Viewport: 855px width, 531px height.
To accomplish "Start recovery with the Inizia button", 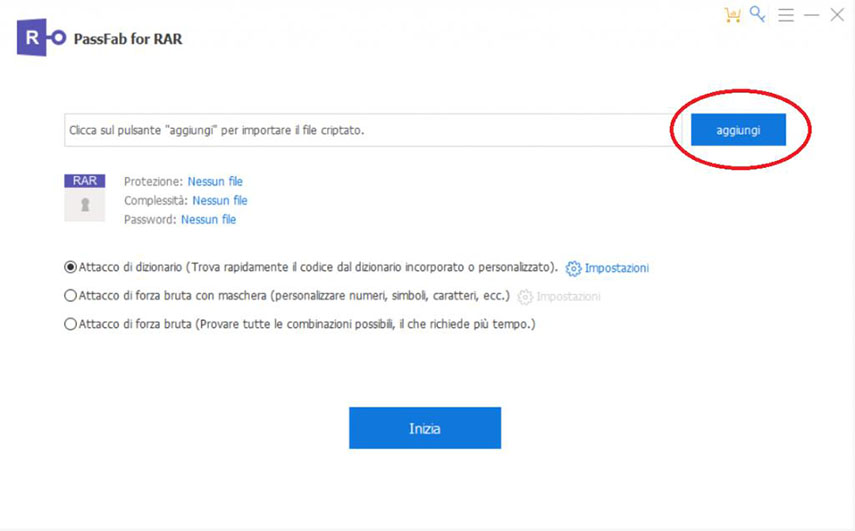I will coord(424,428).
